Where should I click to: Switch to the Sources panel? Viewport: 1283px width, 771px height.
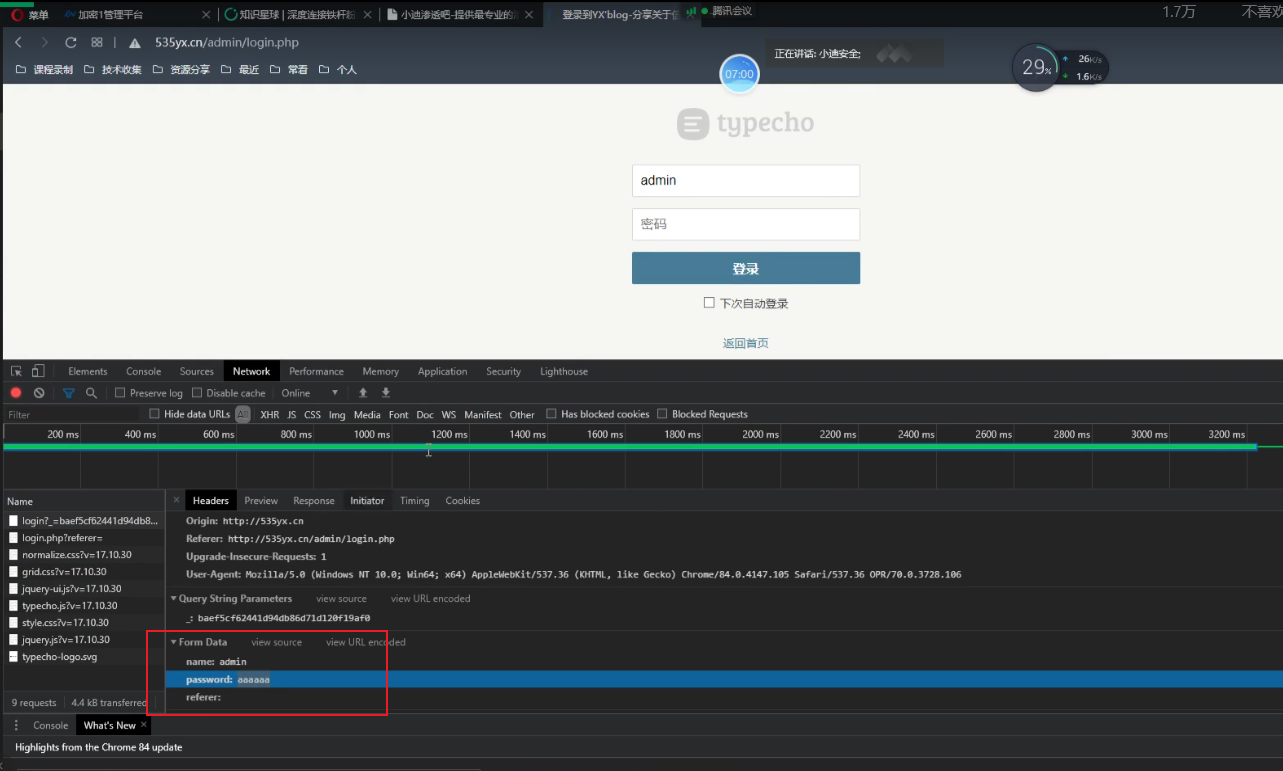click(x=197, y=371)
